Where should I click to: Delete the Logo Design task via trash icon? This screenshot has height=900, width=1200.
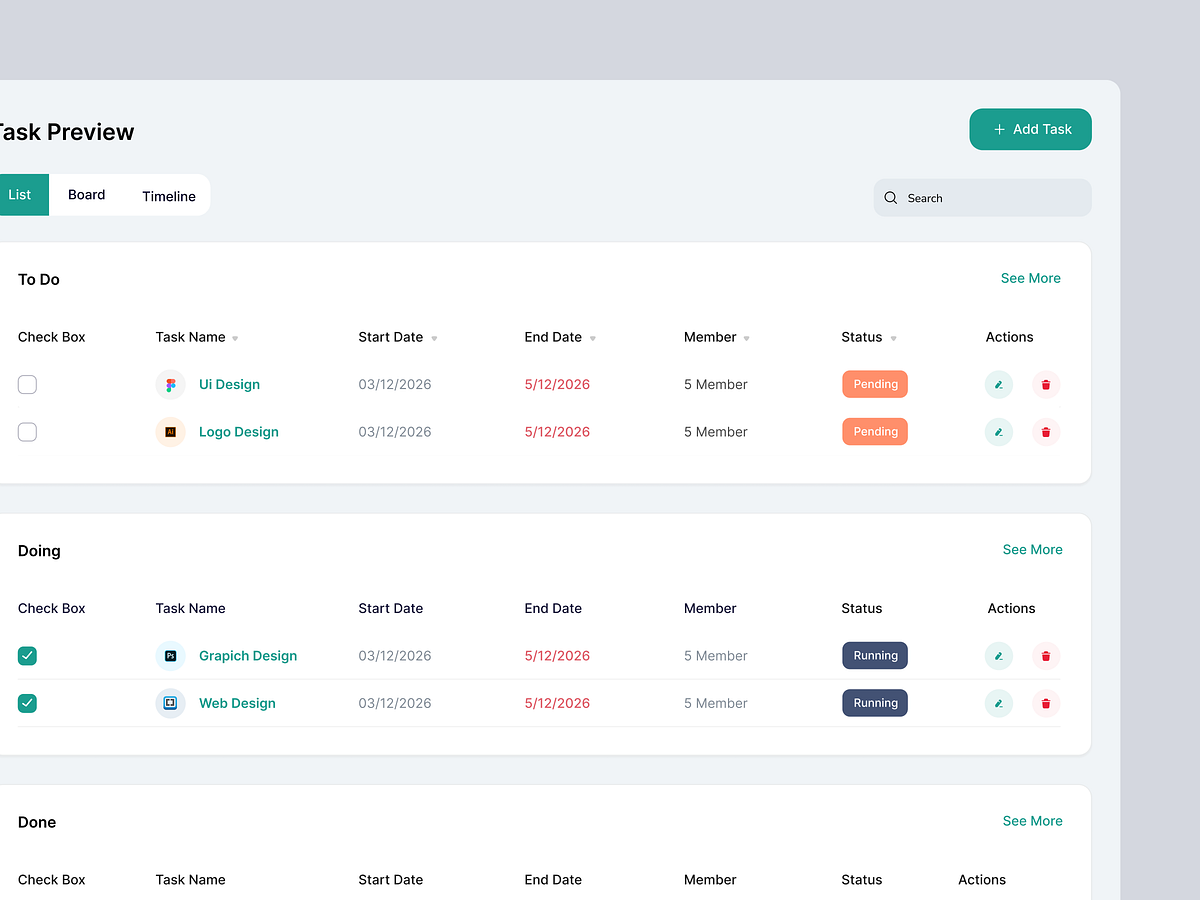click(x=1046, y=432)
